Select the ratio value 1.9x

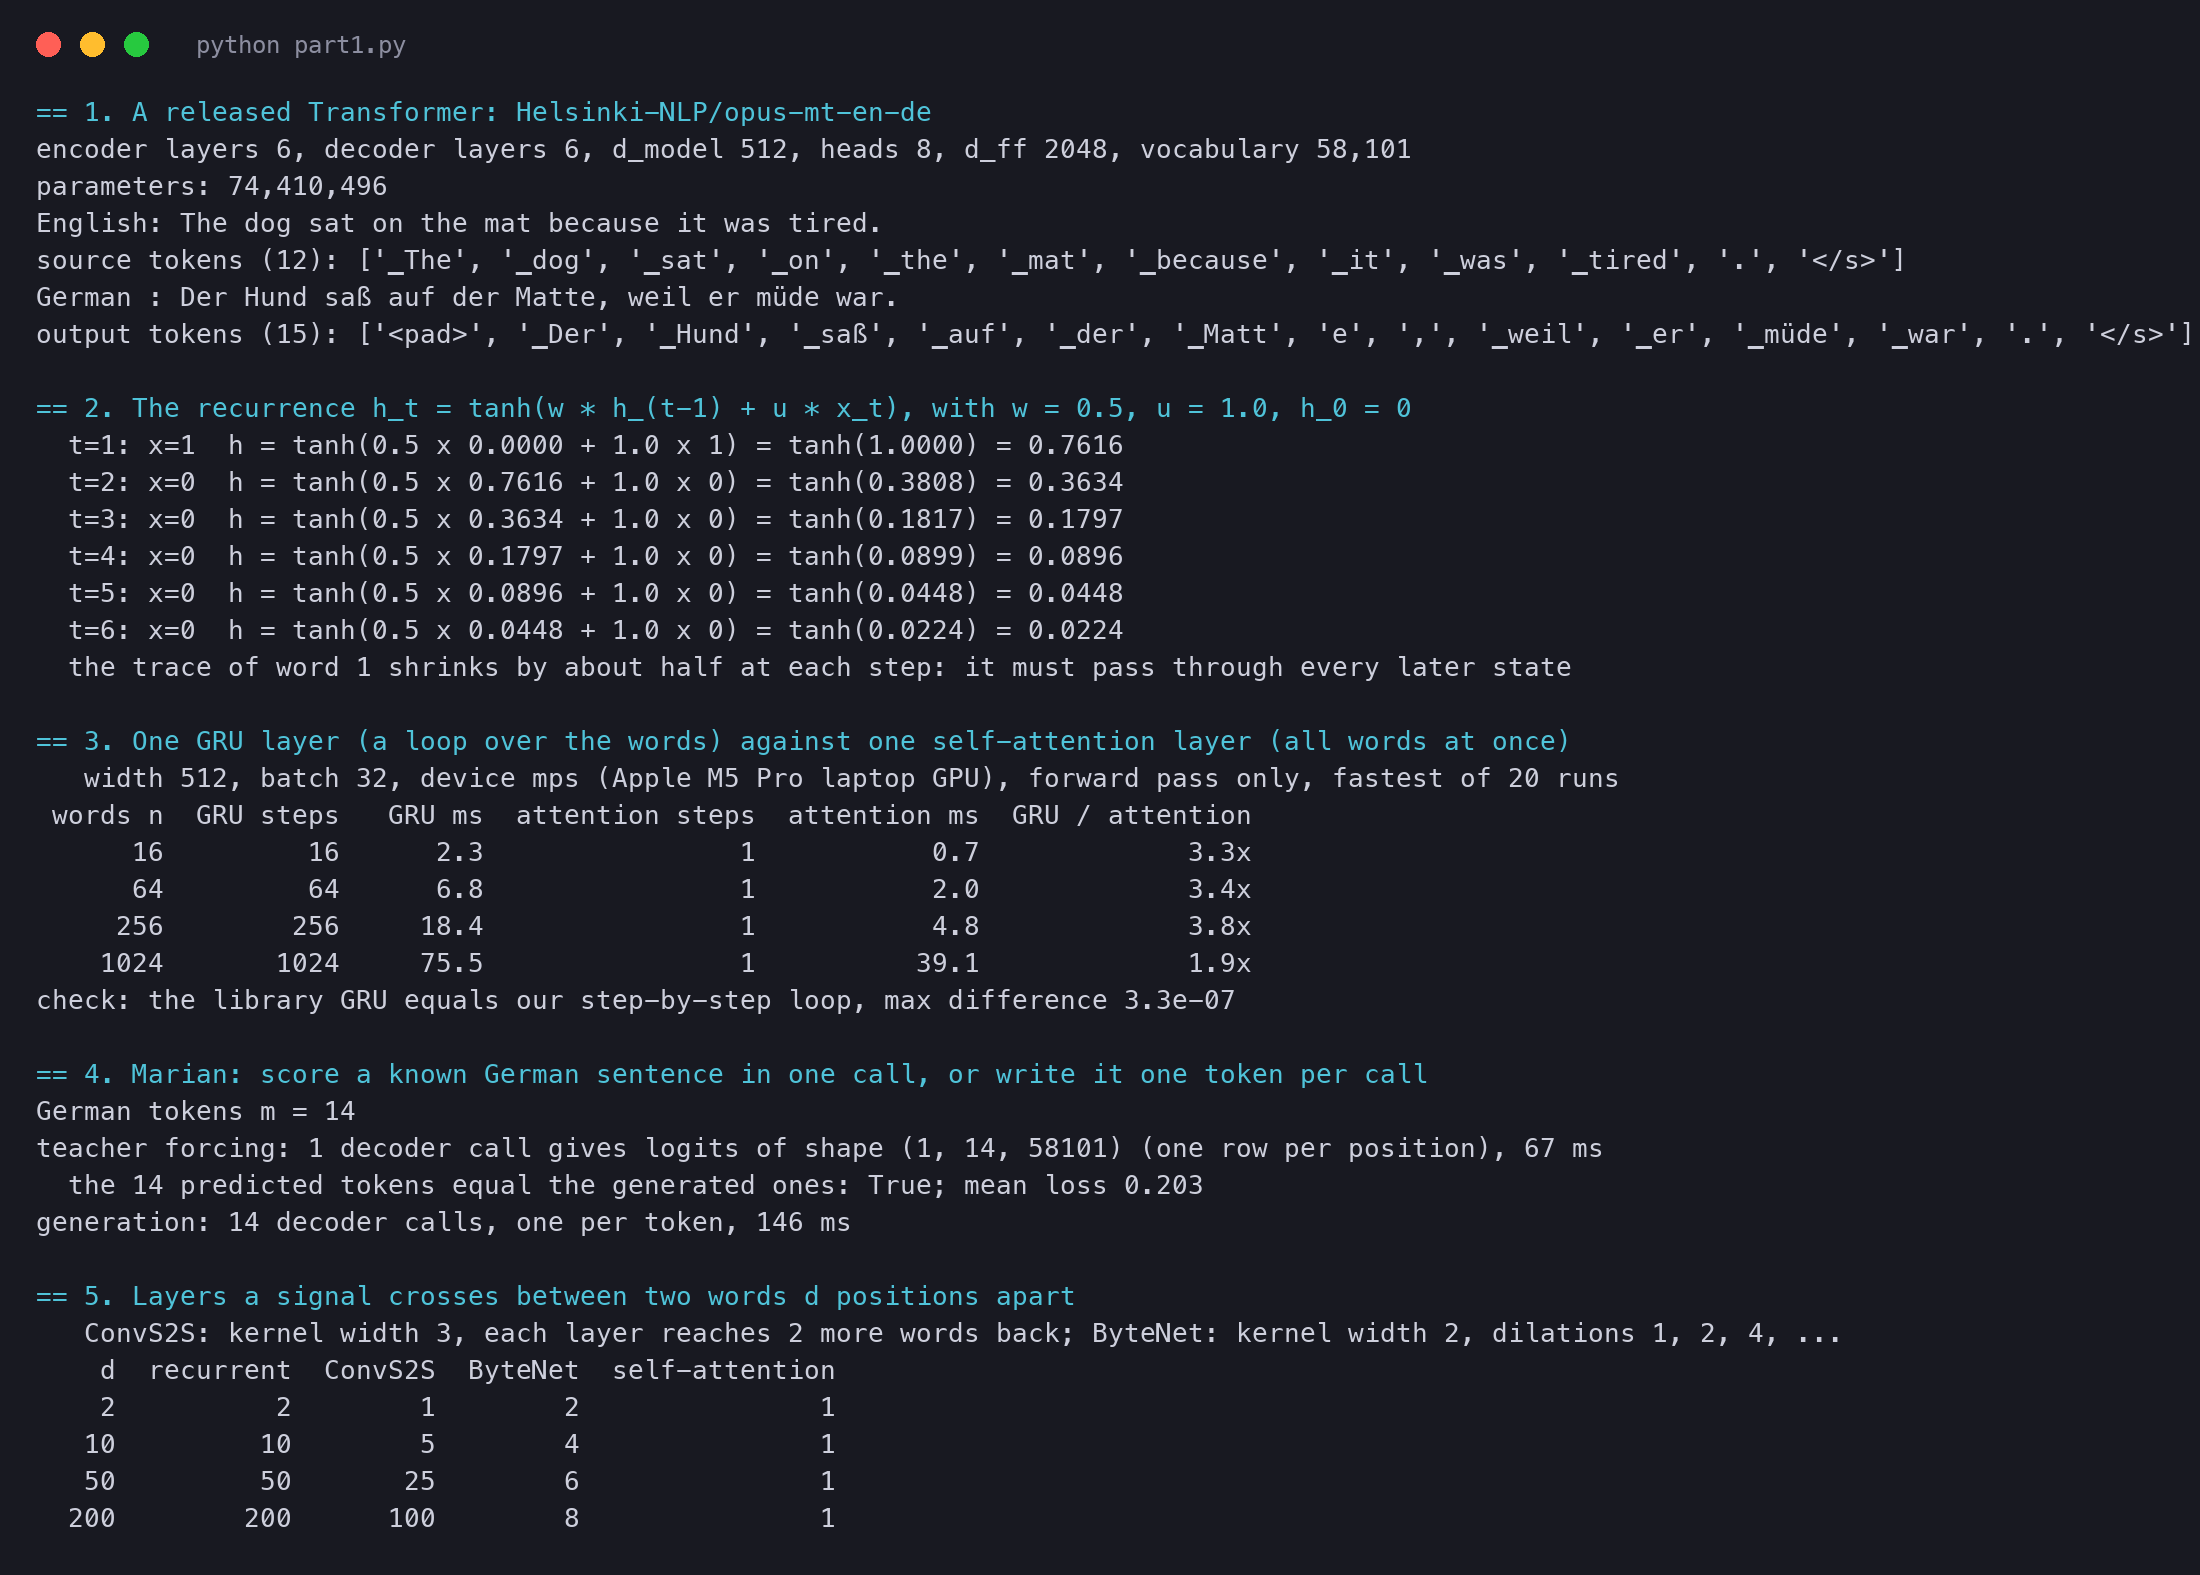coord(1220,963)
